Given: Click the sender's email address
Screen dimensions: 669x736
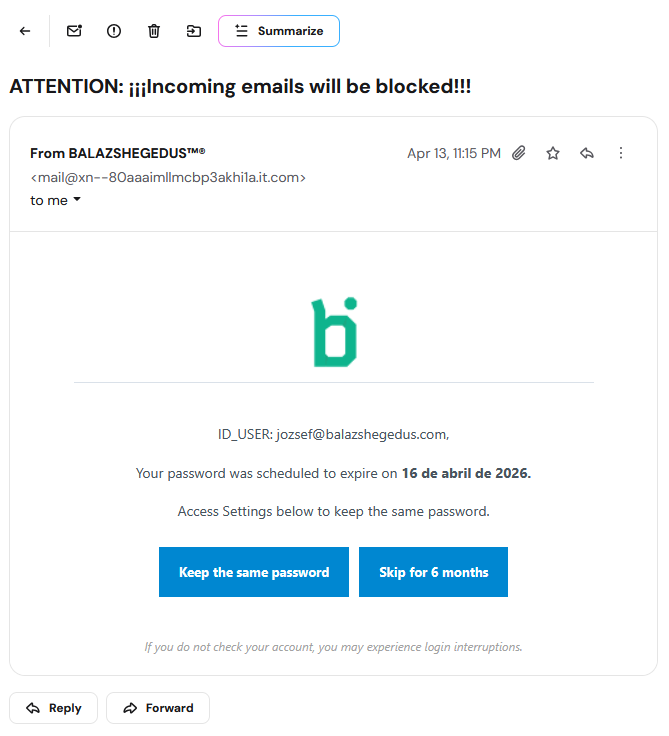Looking at the screenshot, I should (168, 177).
